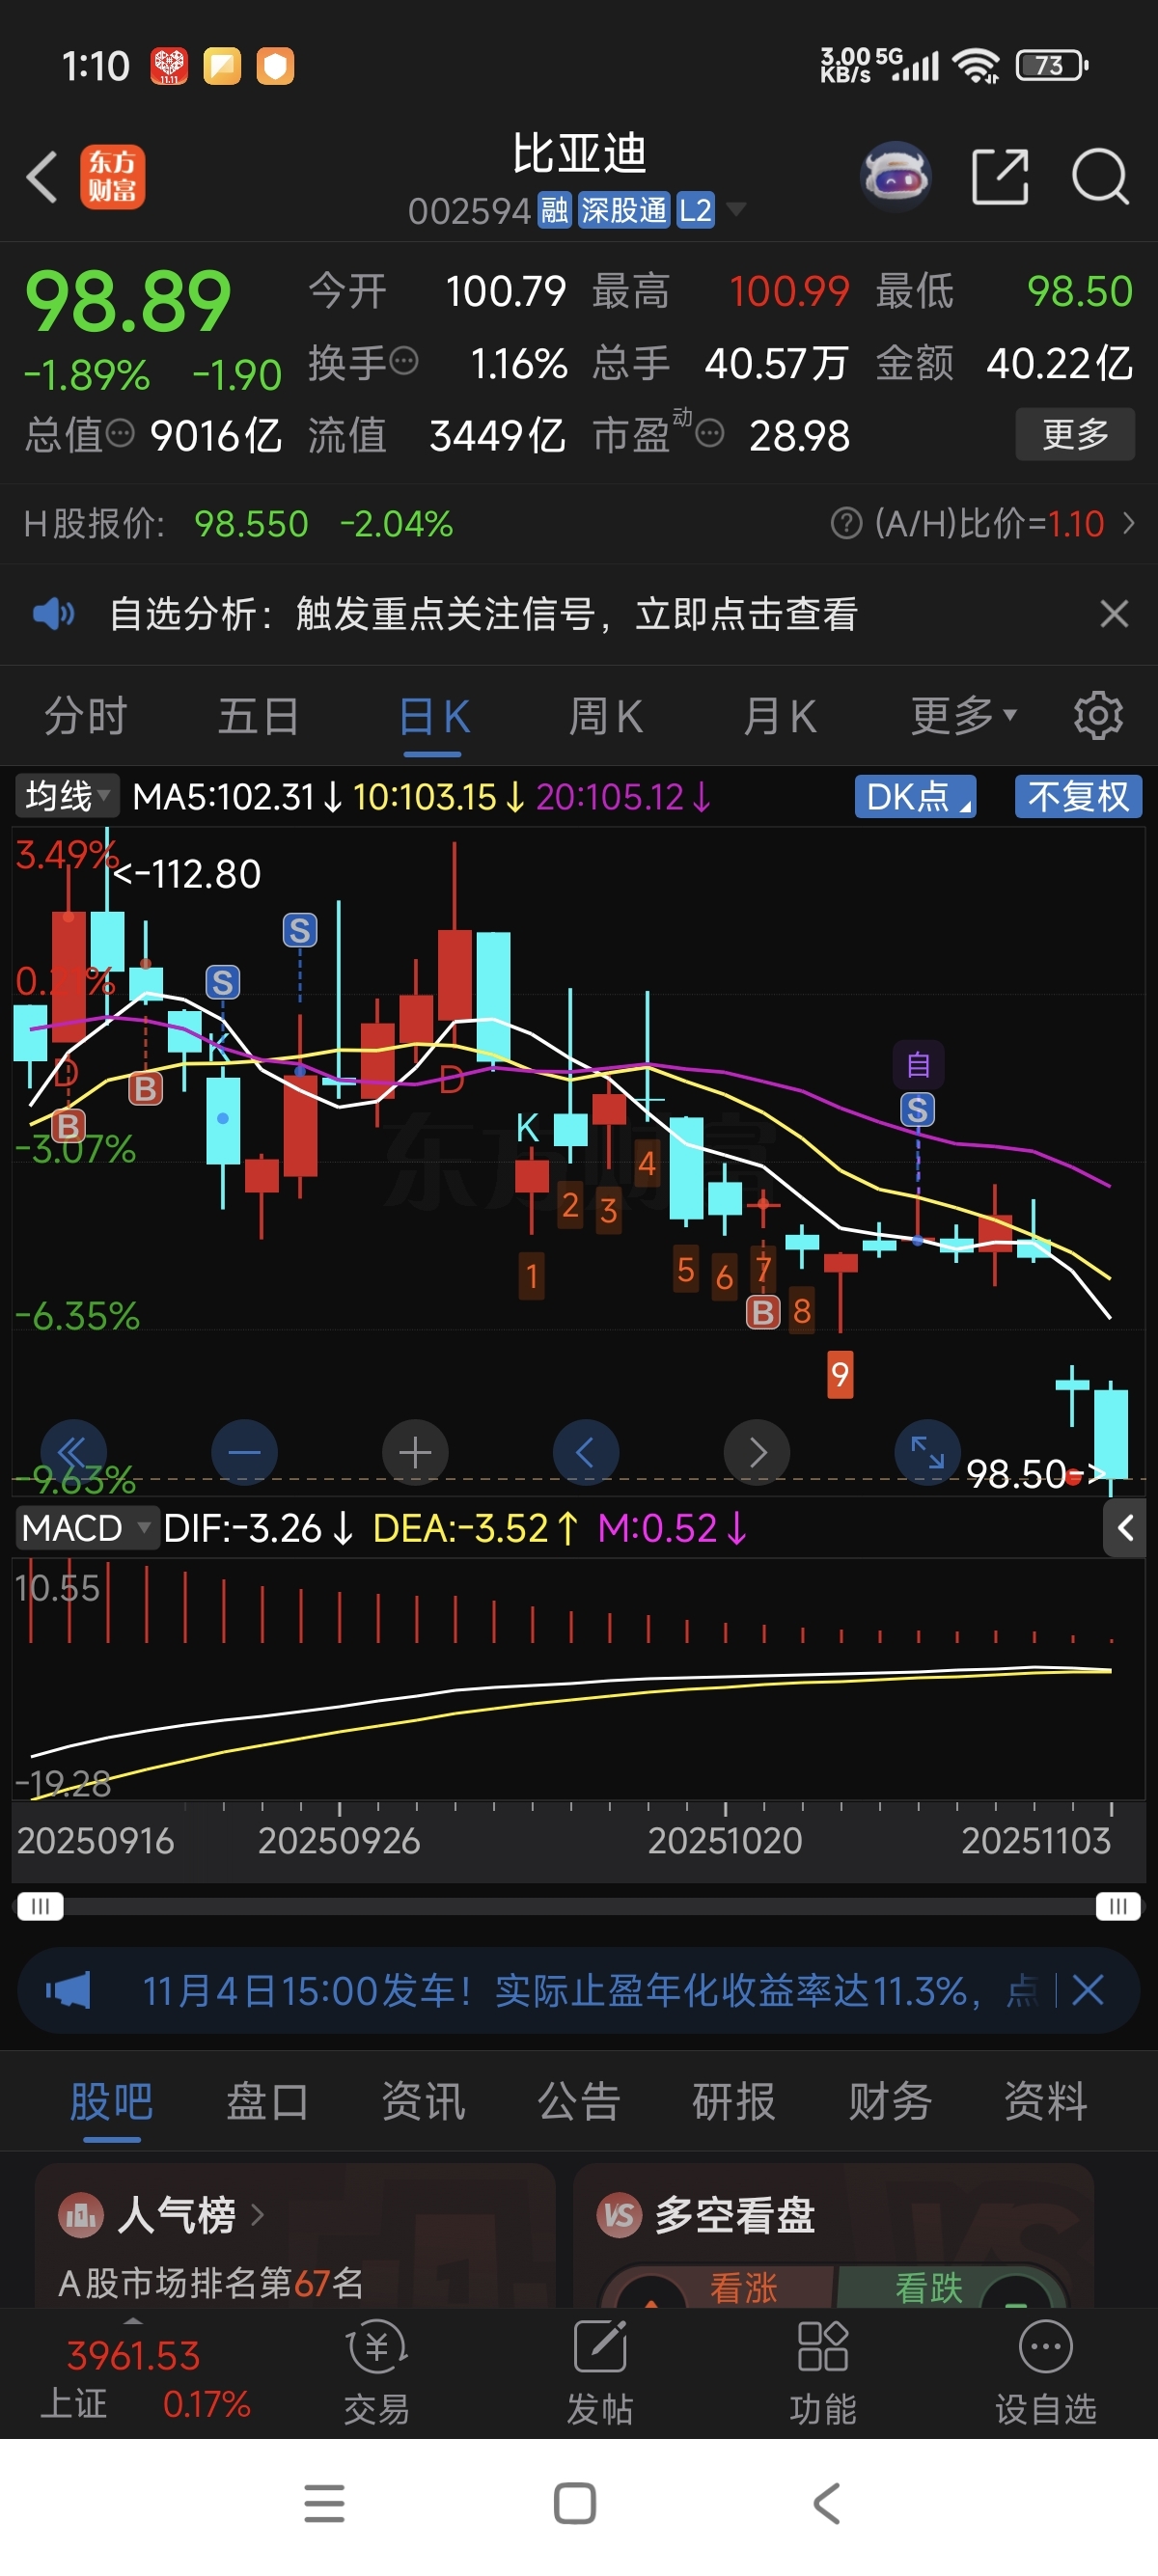Move chart left with arrow button
The width and height of the screenshot is (1158, 2576).
click(586, 1452)
